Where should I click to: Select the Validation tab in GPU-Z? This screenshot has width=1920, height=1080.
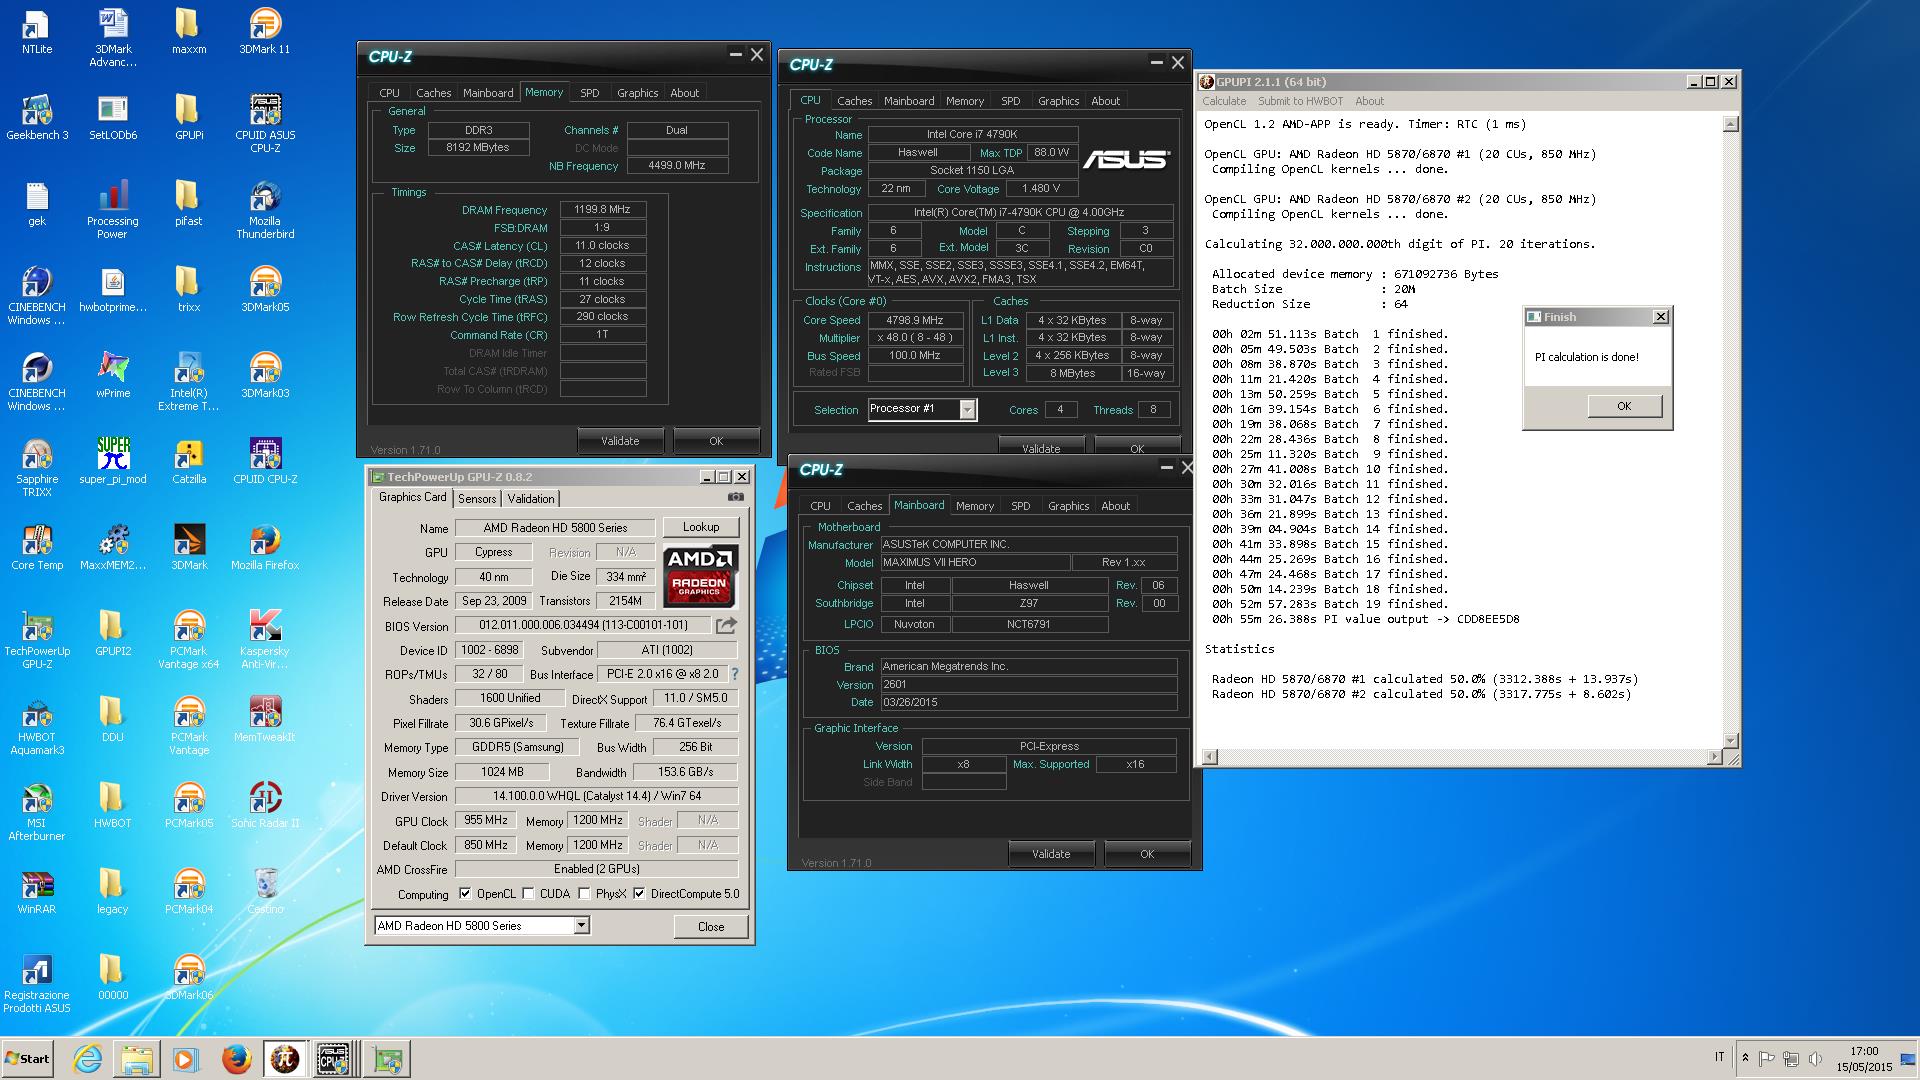tap(531, 498)
